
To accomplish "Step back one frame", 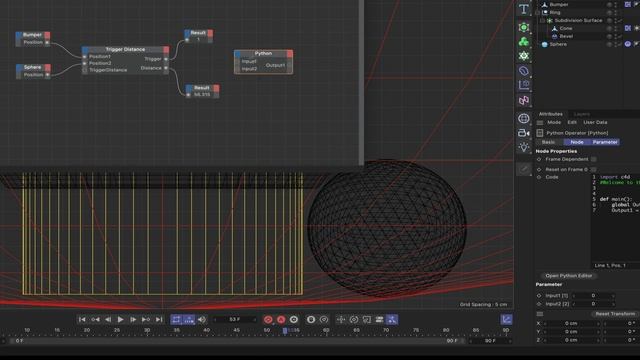I will click(108, 320).
